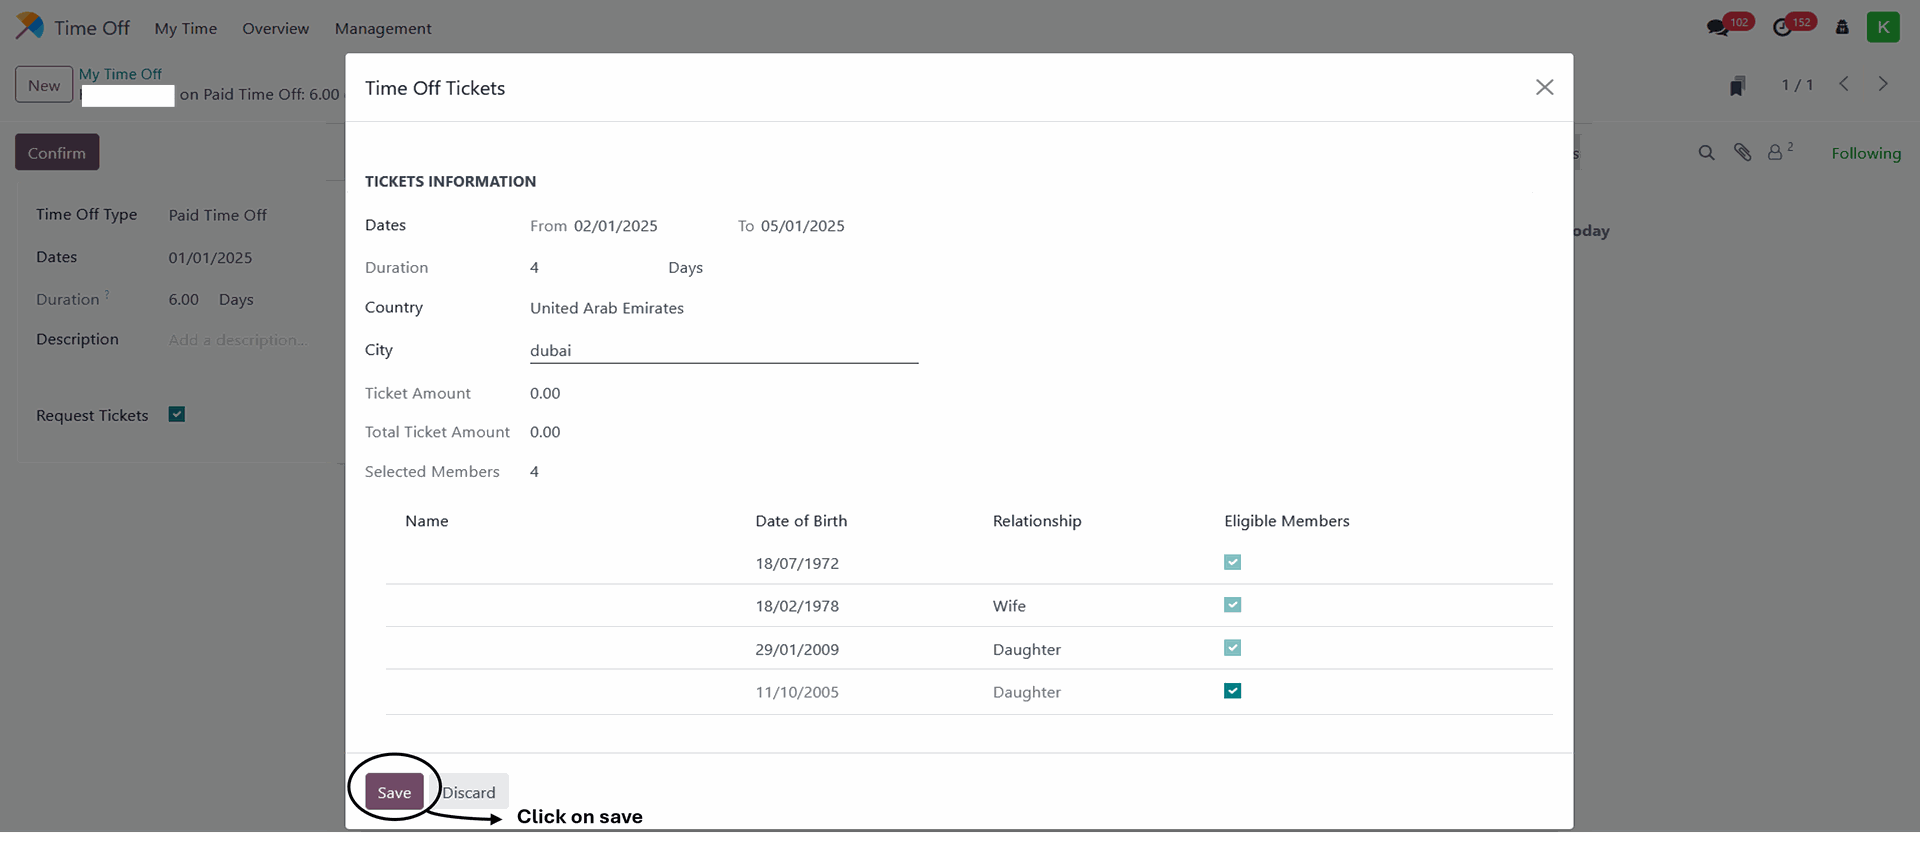
Task: Open the chat messages icon
Action: pos(1718,28)
